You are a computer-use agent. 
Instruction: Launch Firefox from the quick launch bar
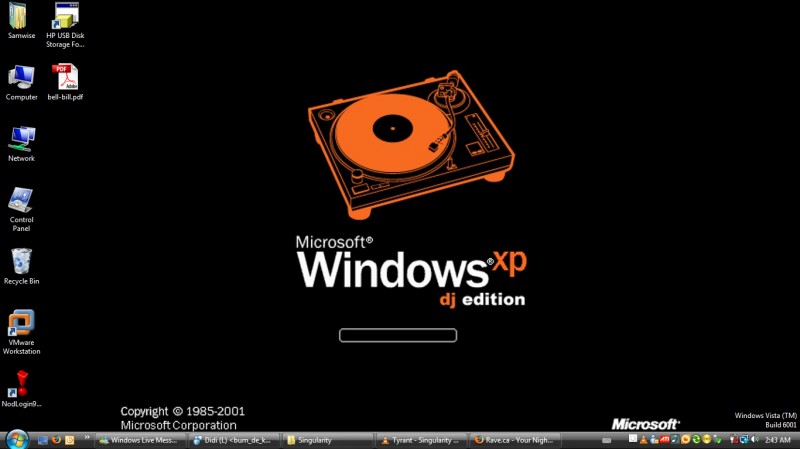56,439
